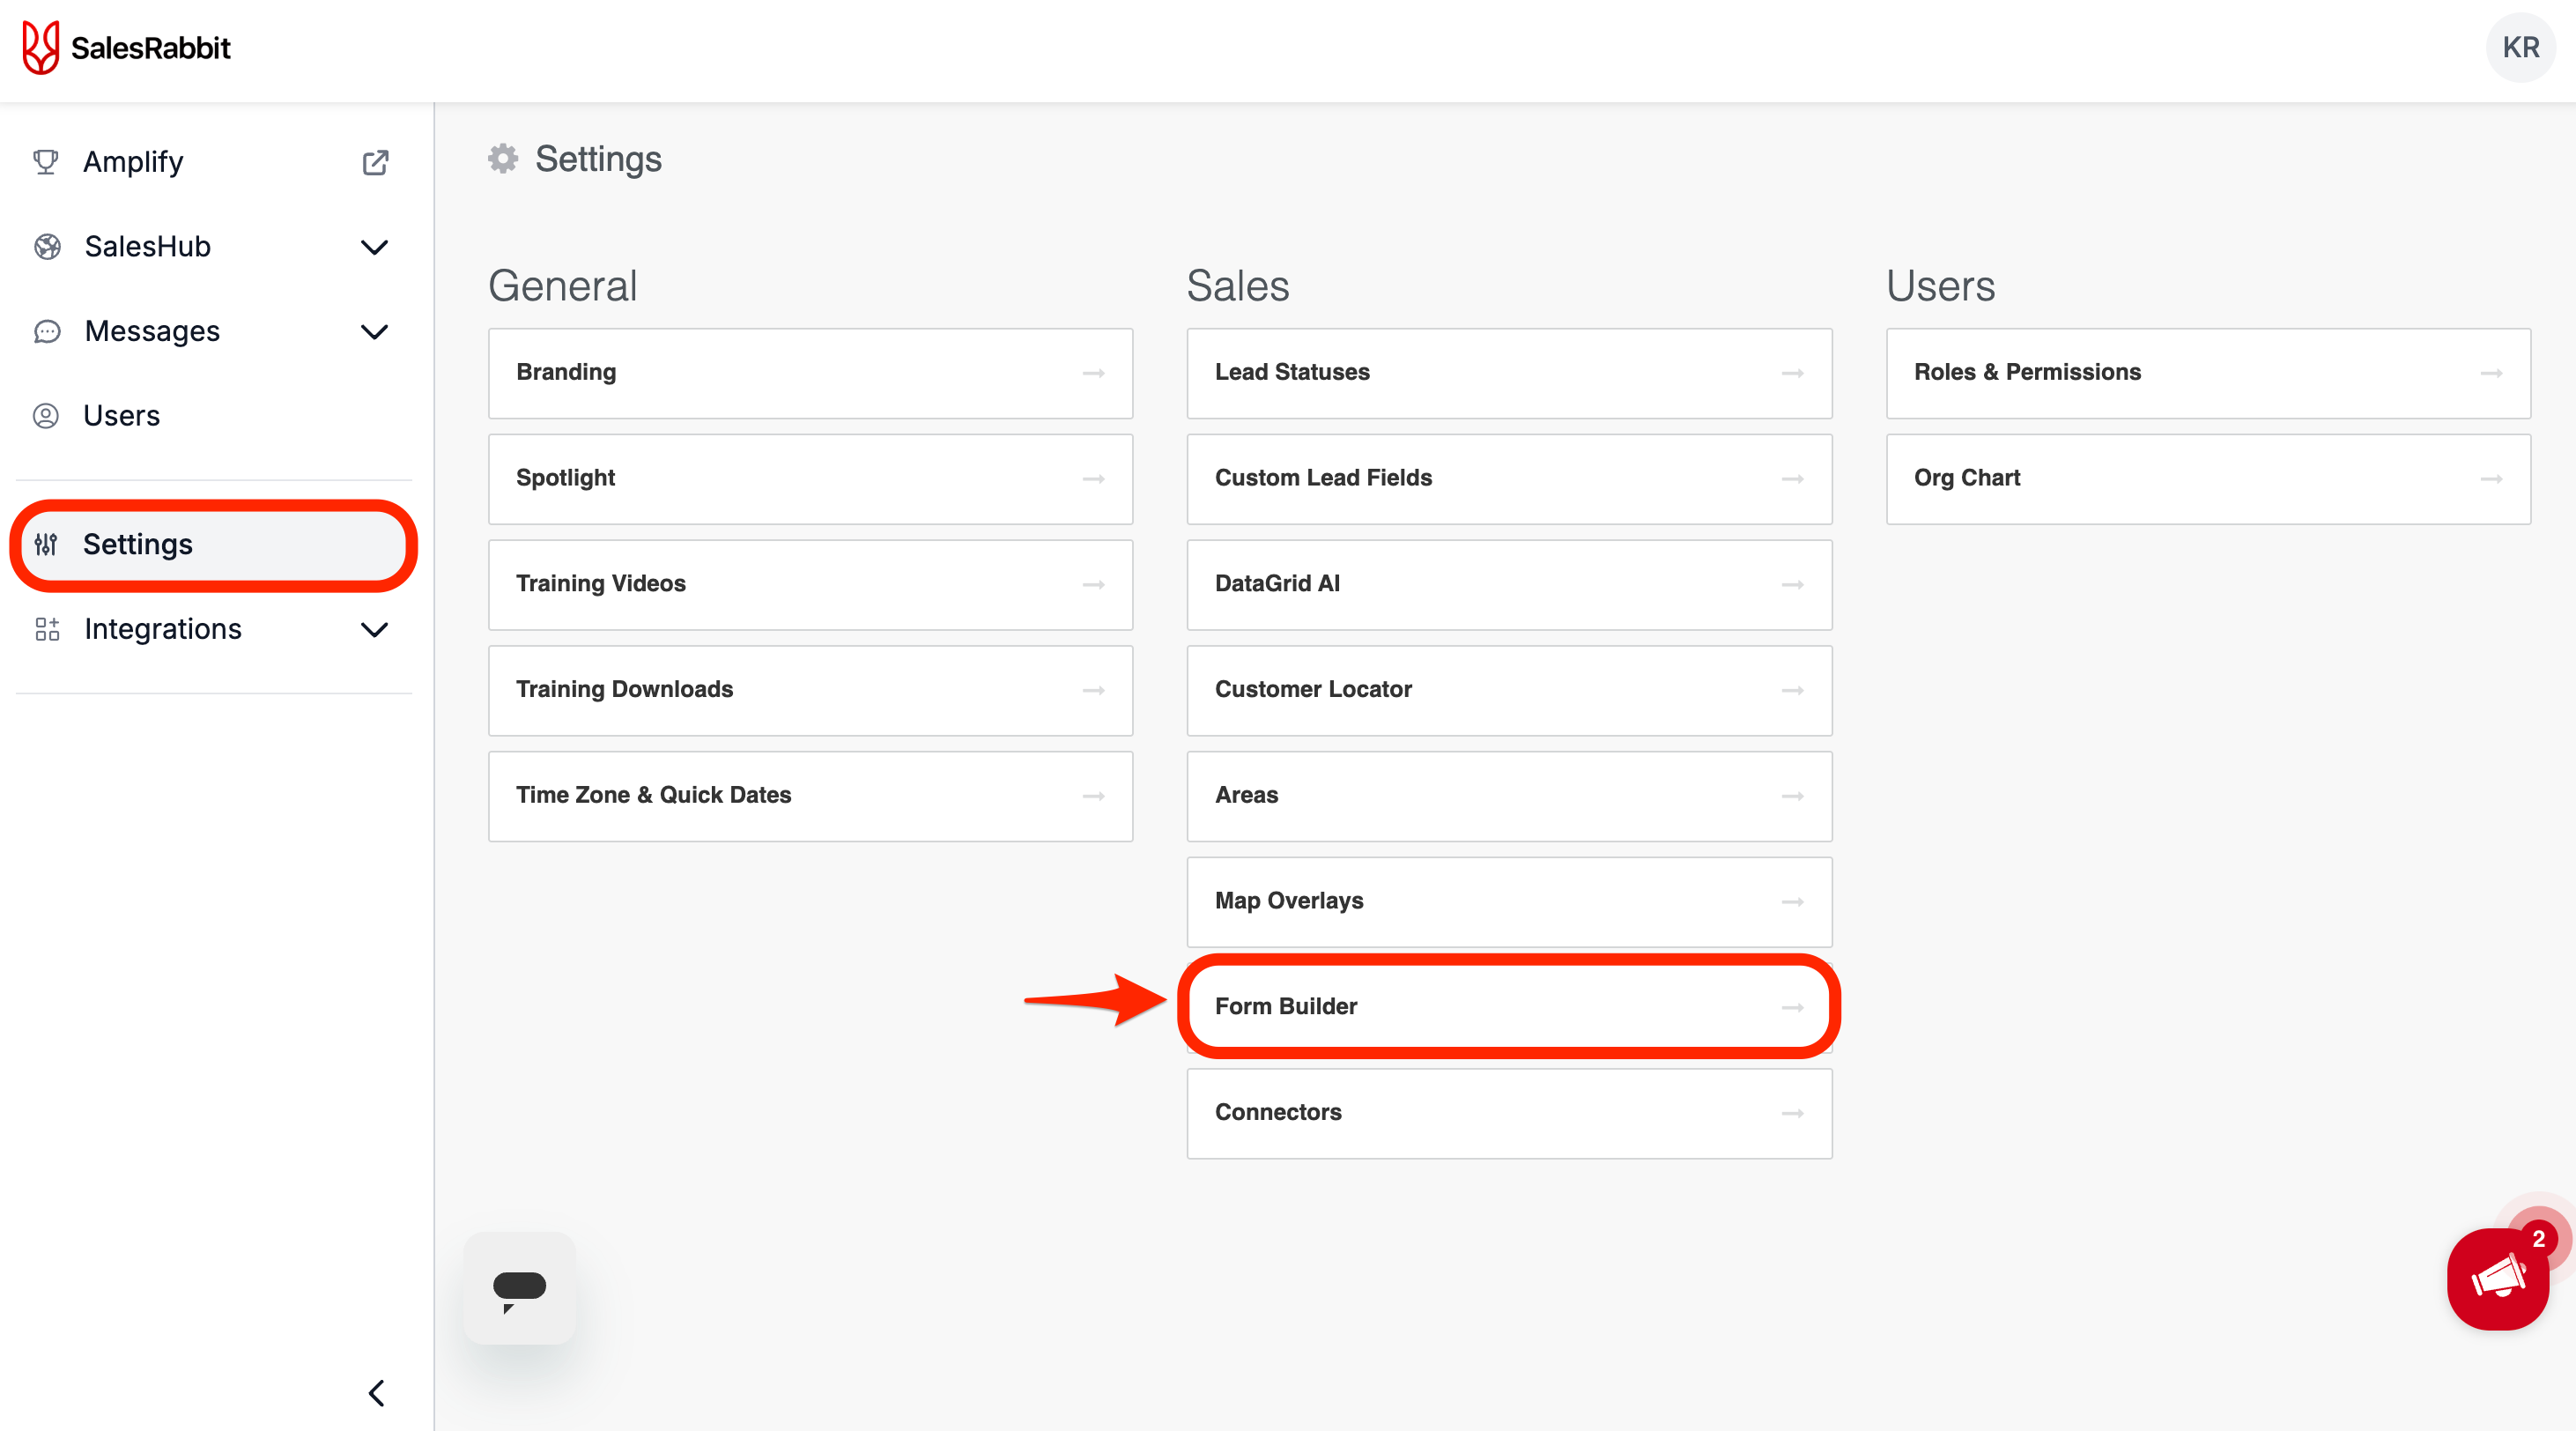
Task: Go to Users in the sidebar
Action: tap(121, 416)
